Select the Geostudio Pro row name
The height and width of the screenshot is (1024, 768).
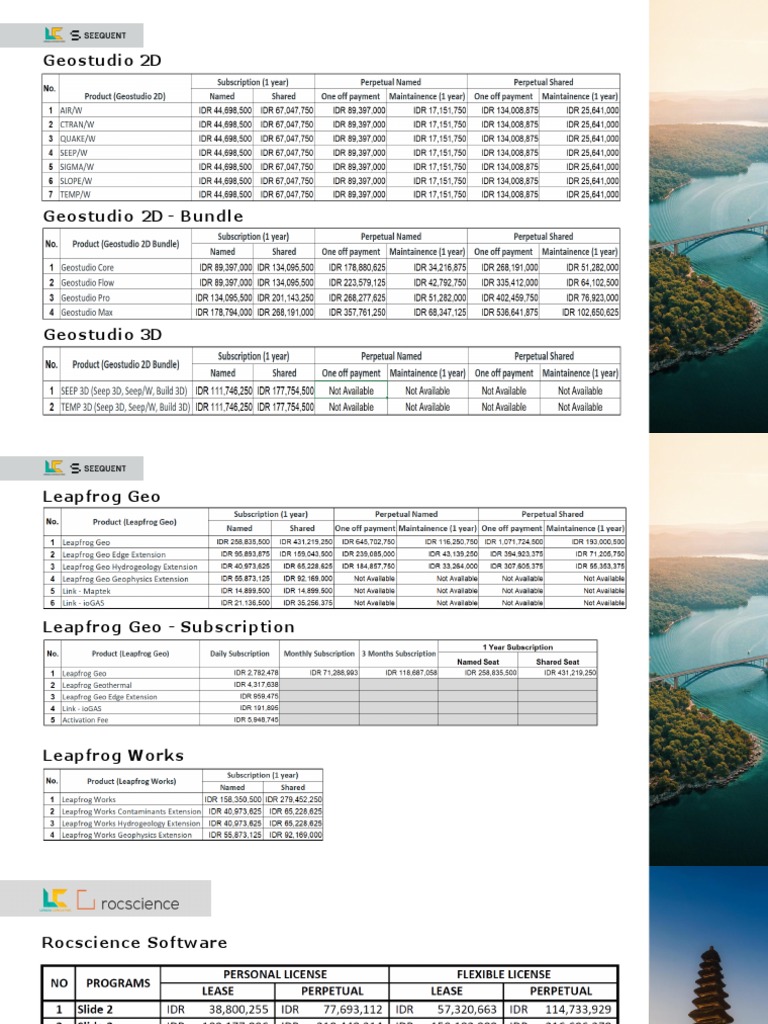point(86,298)
